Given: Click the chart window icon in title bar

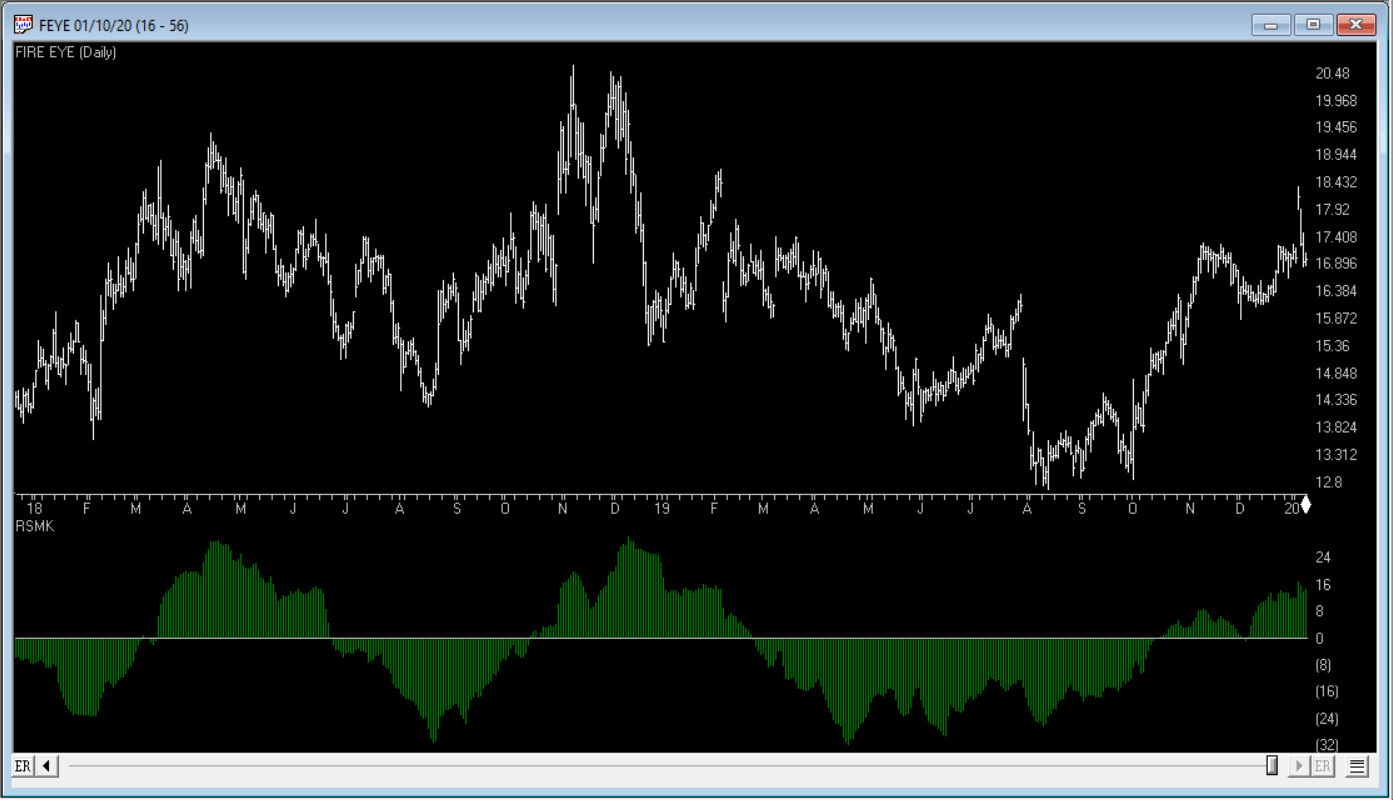Looking at the screenshot, I should pyautogui.click(x=23, y=25).
